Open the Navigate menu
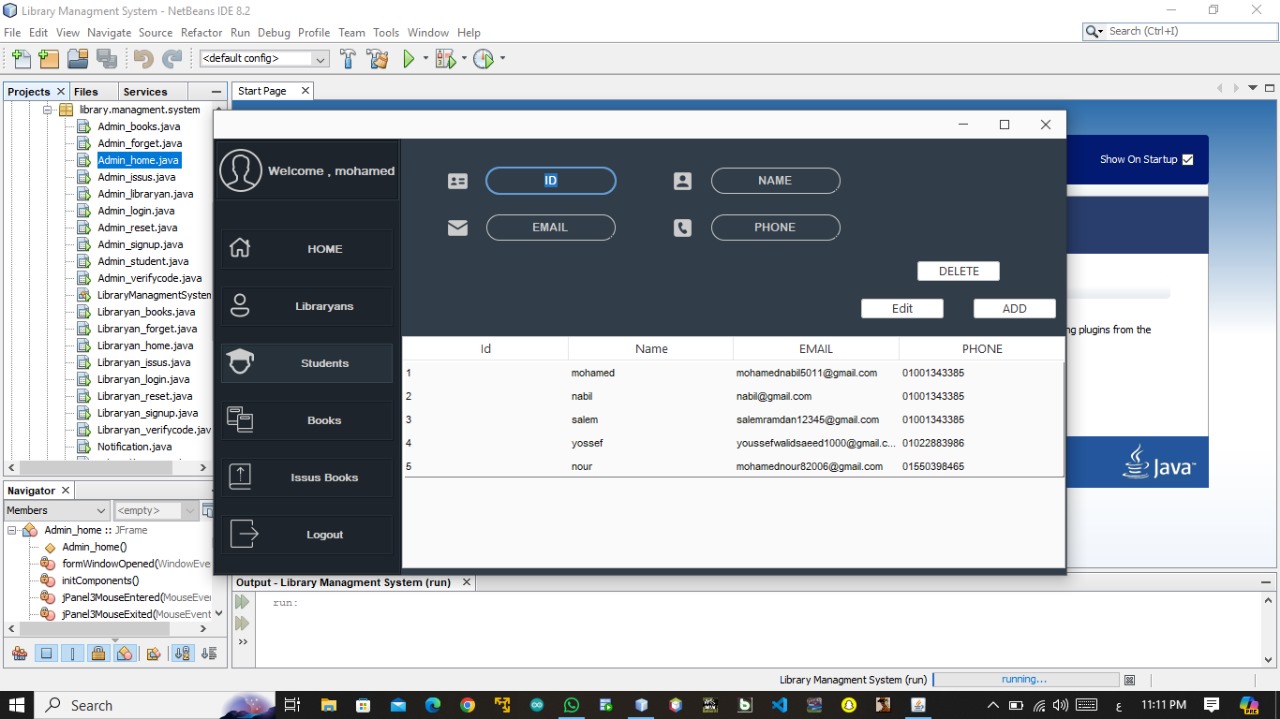The image size is (1280, 719). tap(109, 32)
